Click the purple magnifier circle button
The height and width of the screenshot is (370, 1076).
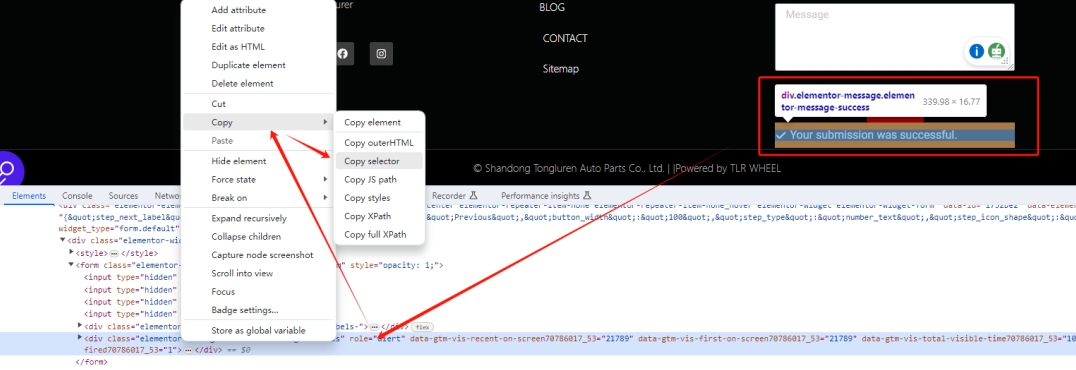point(8,170)
